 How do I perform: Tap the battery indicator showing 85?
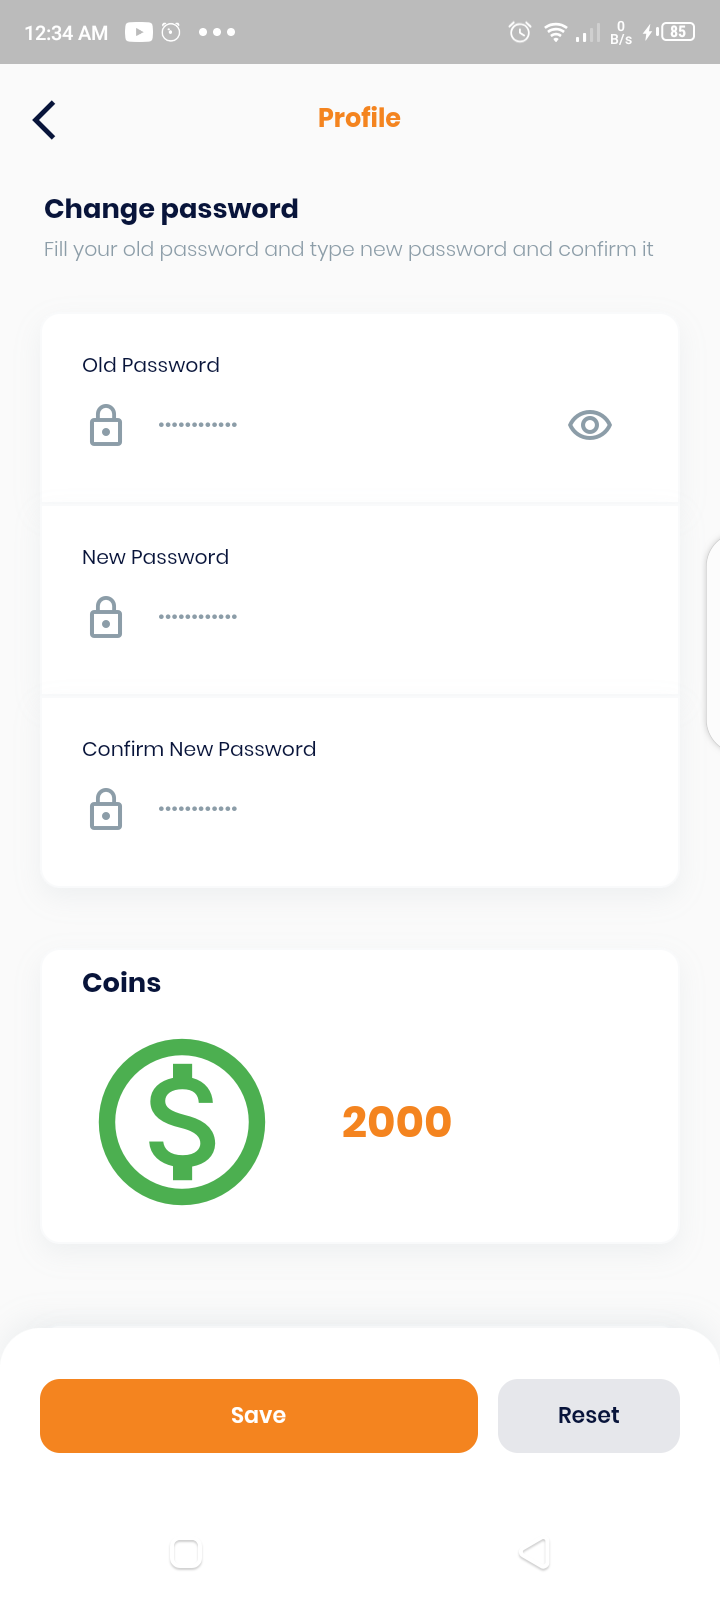coord(678,32)
